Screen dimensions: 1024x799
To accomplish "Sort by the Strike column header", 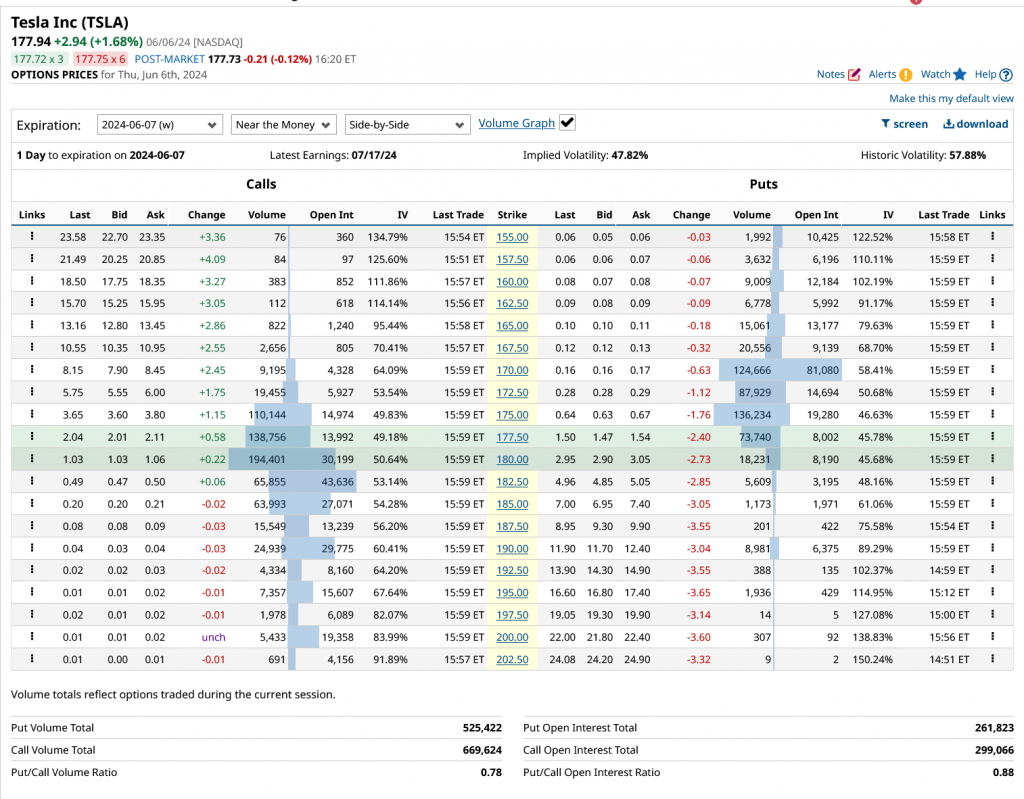I will tap(512, 214).
